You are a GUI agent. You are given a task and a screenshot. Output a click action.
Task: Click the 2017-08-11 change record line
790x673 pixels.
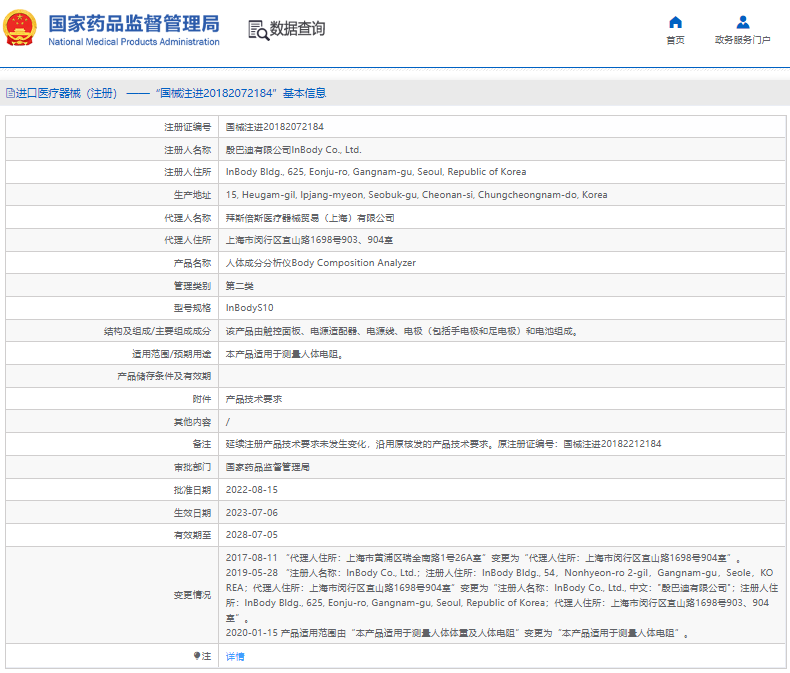pos(483,558)
